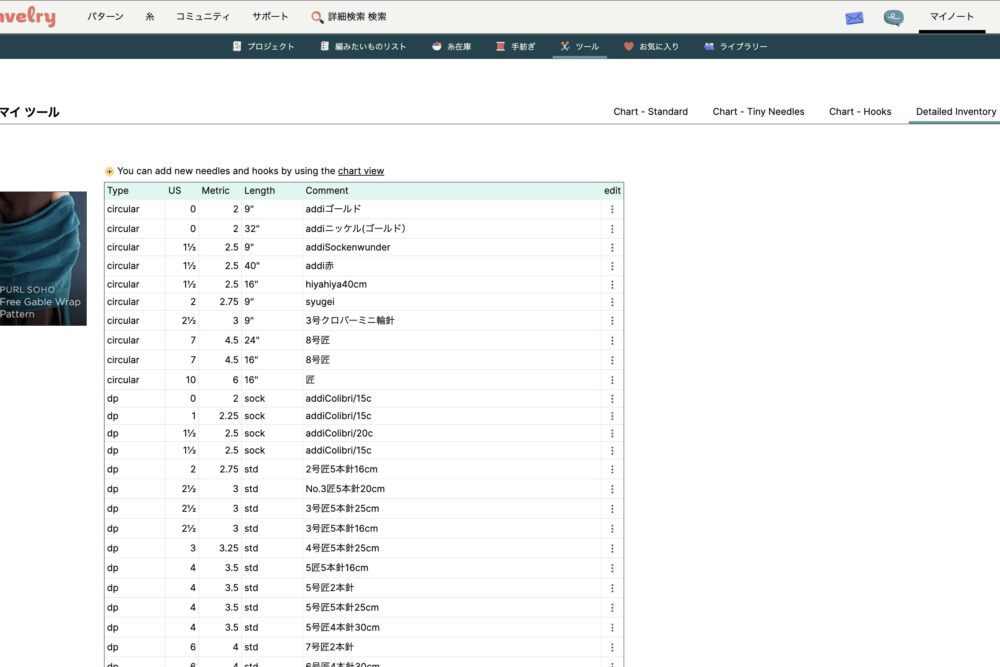Open edit menu for 3号クロバーミニ輪針 row
This screenshot has height=667, width=1000.
point(612,321)
